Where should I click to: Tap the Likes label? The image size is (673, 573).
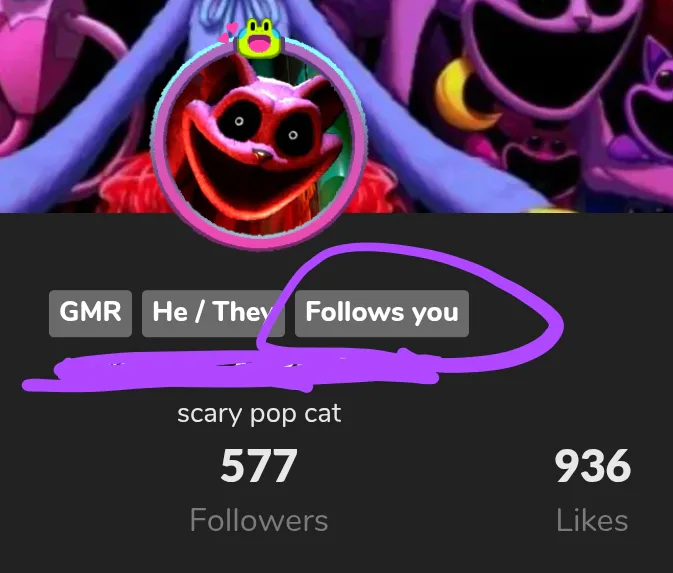click(x=592, y=520)
